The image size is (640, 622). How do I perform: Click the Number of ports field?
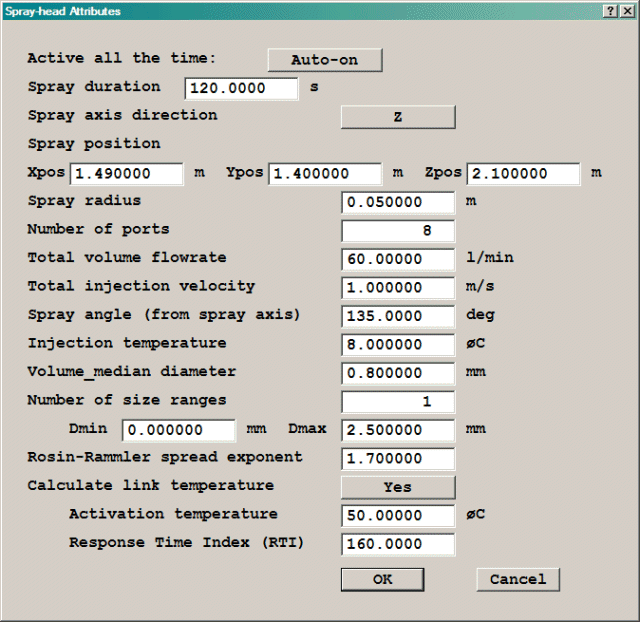(398, 231)
